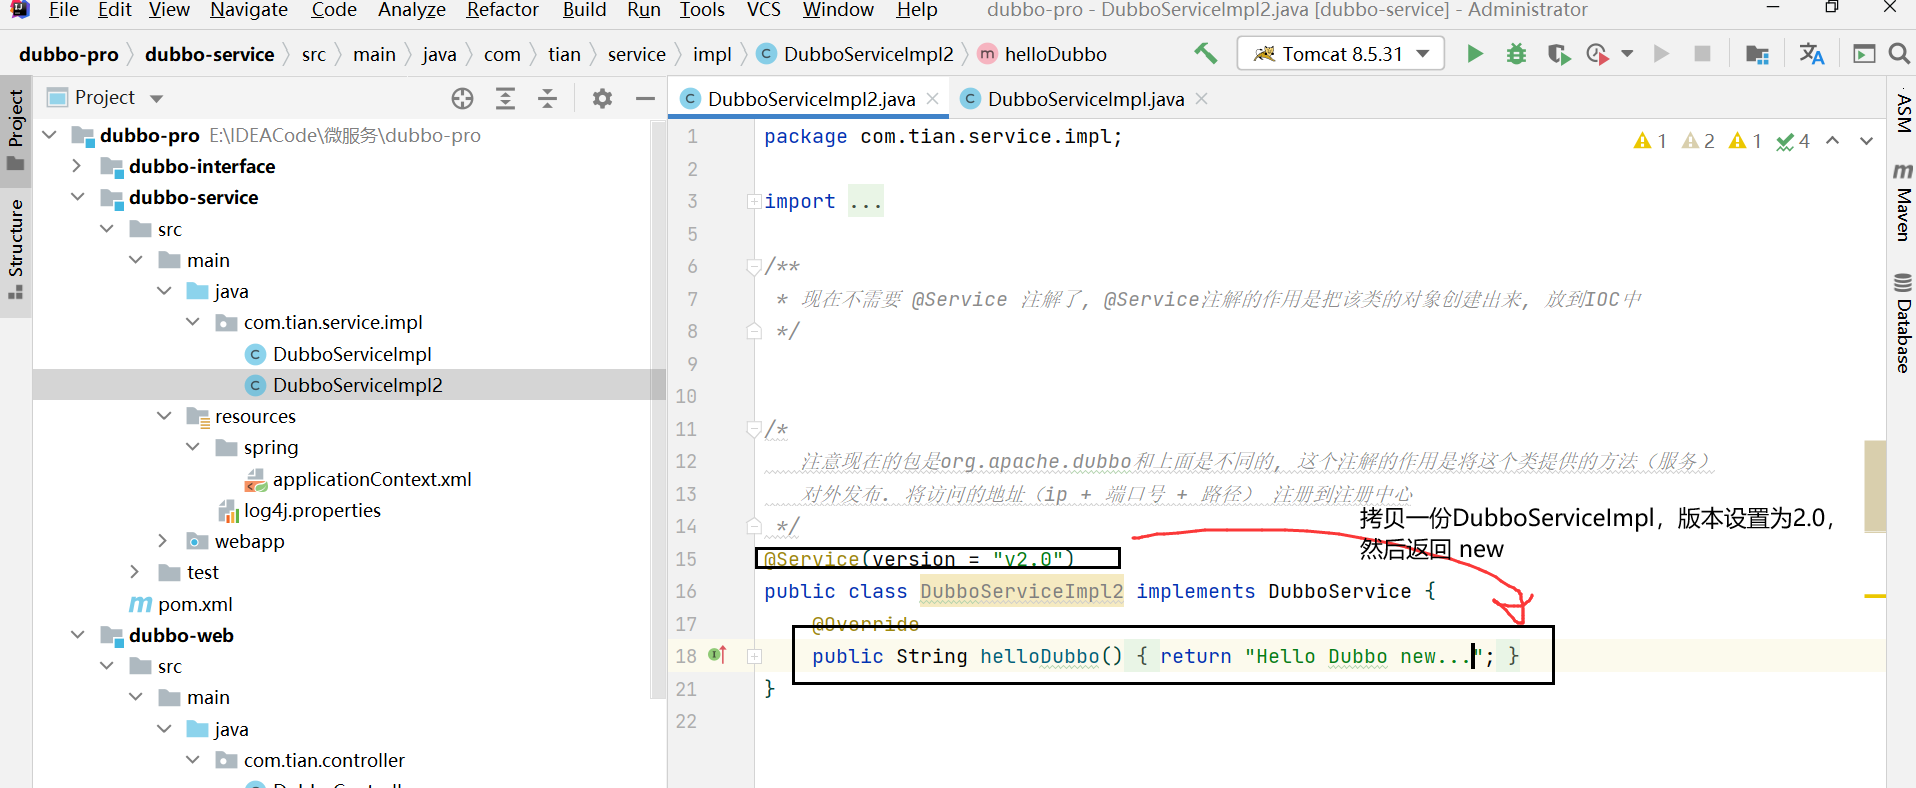Viewport: 1916px width, 788px height.
Task: Open the VCS menu
Action: point(763,10)
